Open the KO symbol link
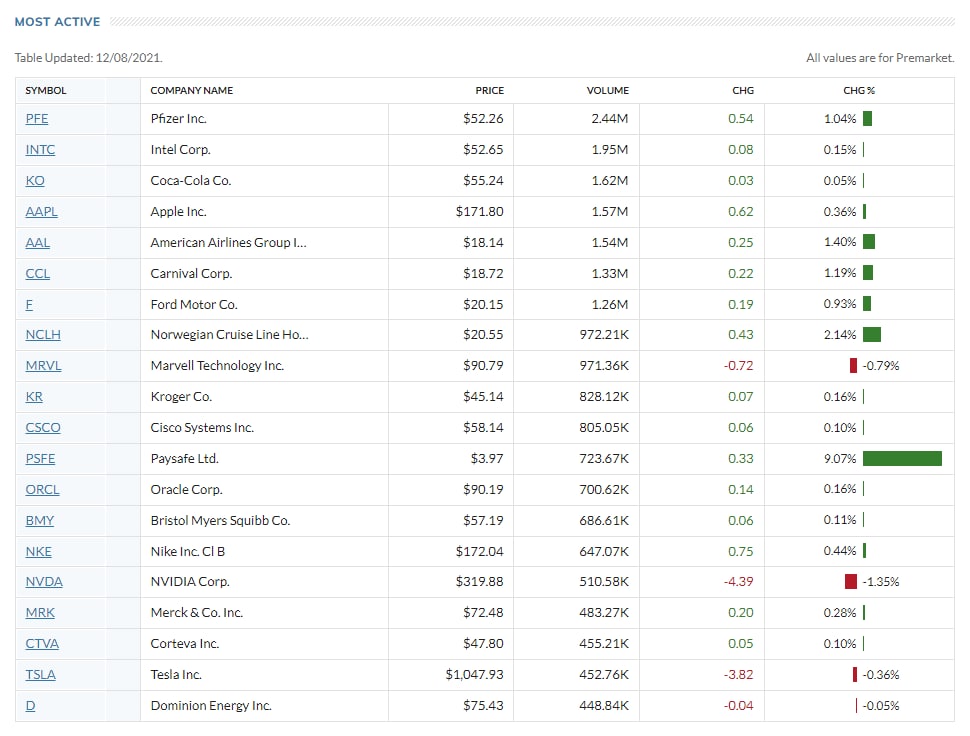Image resolution: width=970 pixels, height=736 pixels. [35, 181]
